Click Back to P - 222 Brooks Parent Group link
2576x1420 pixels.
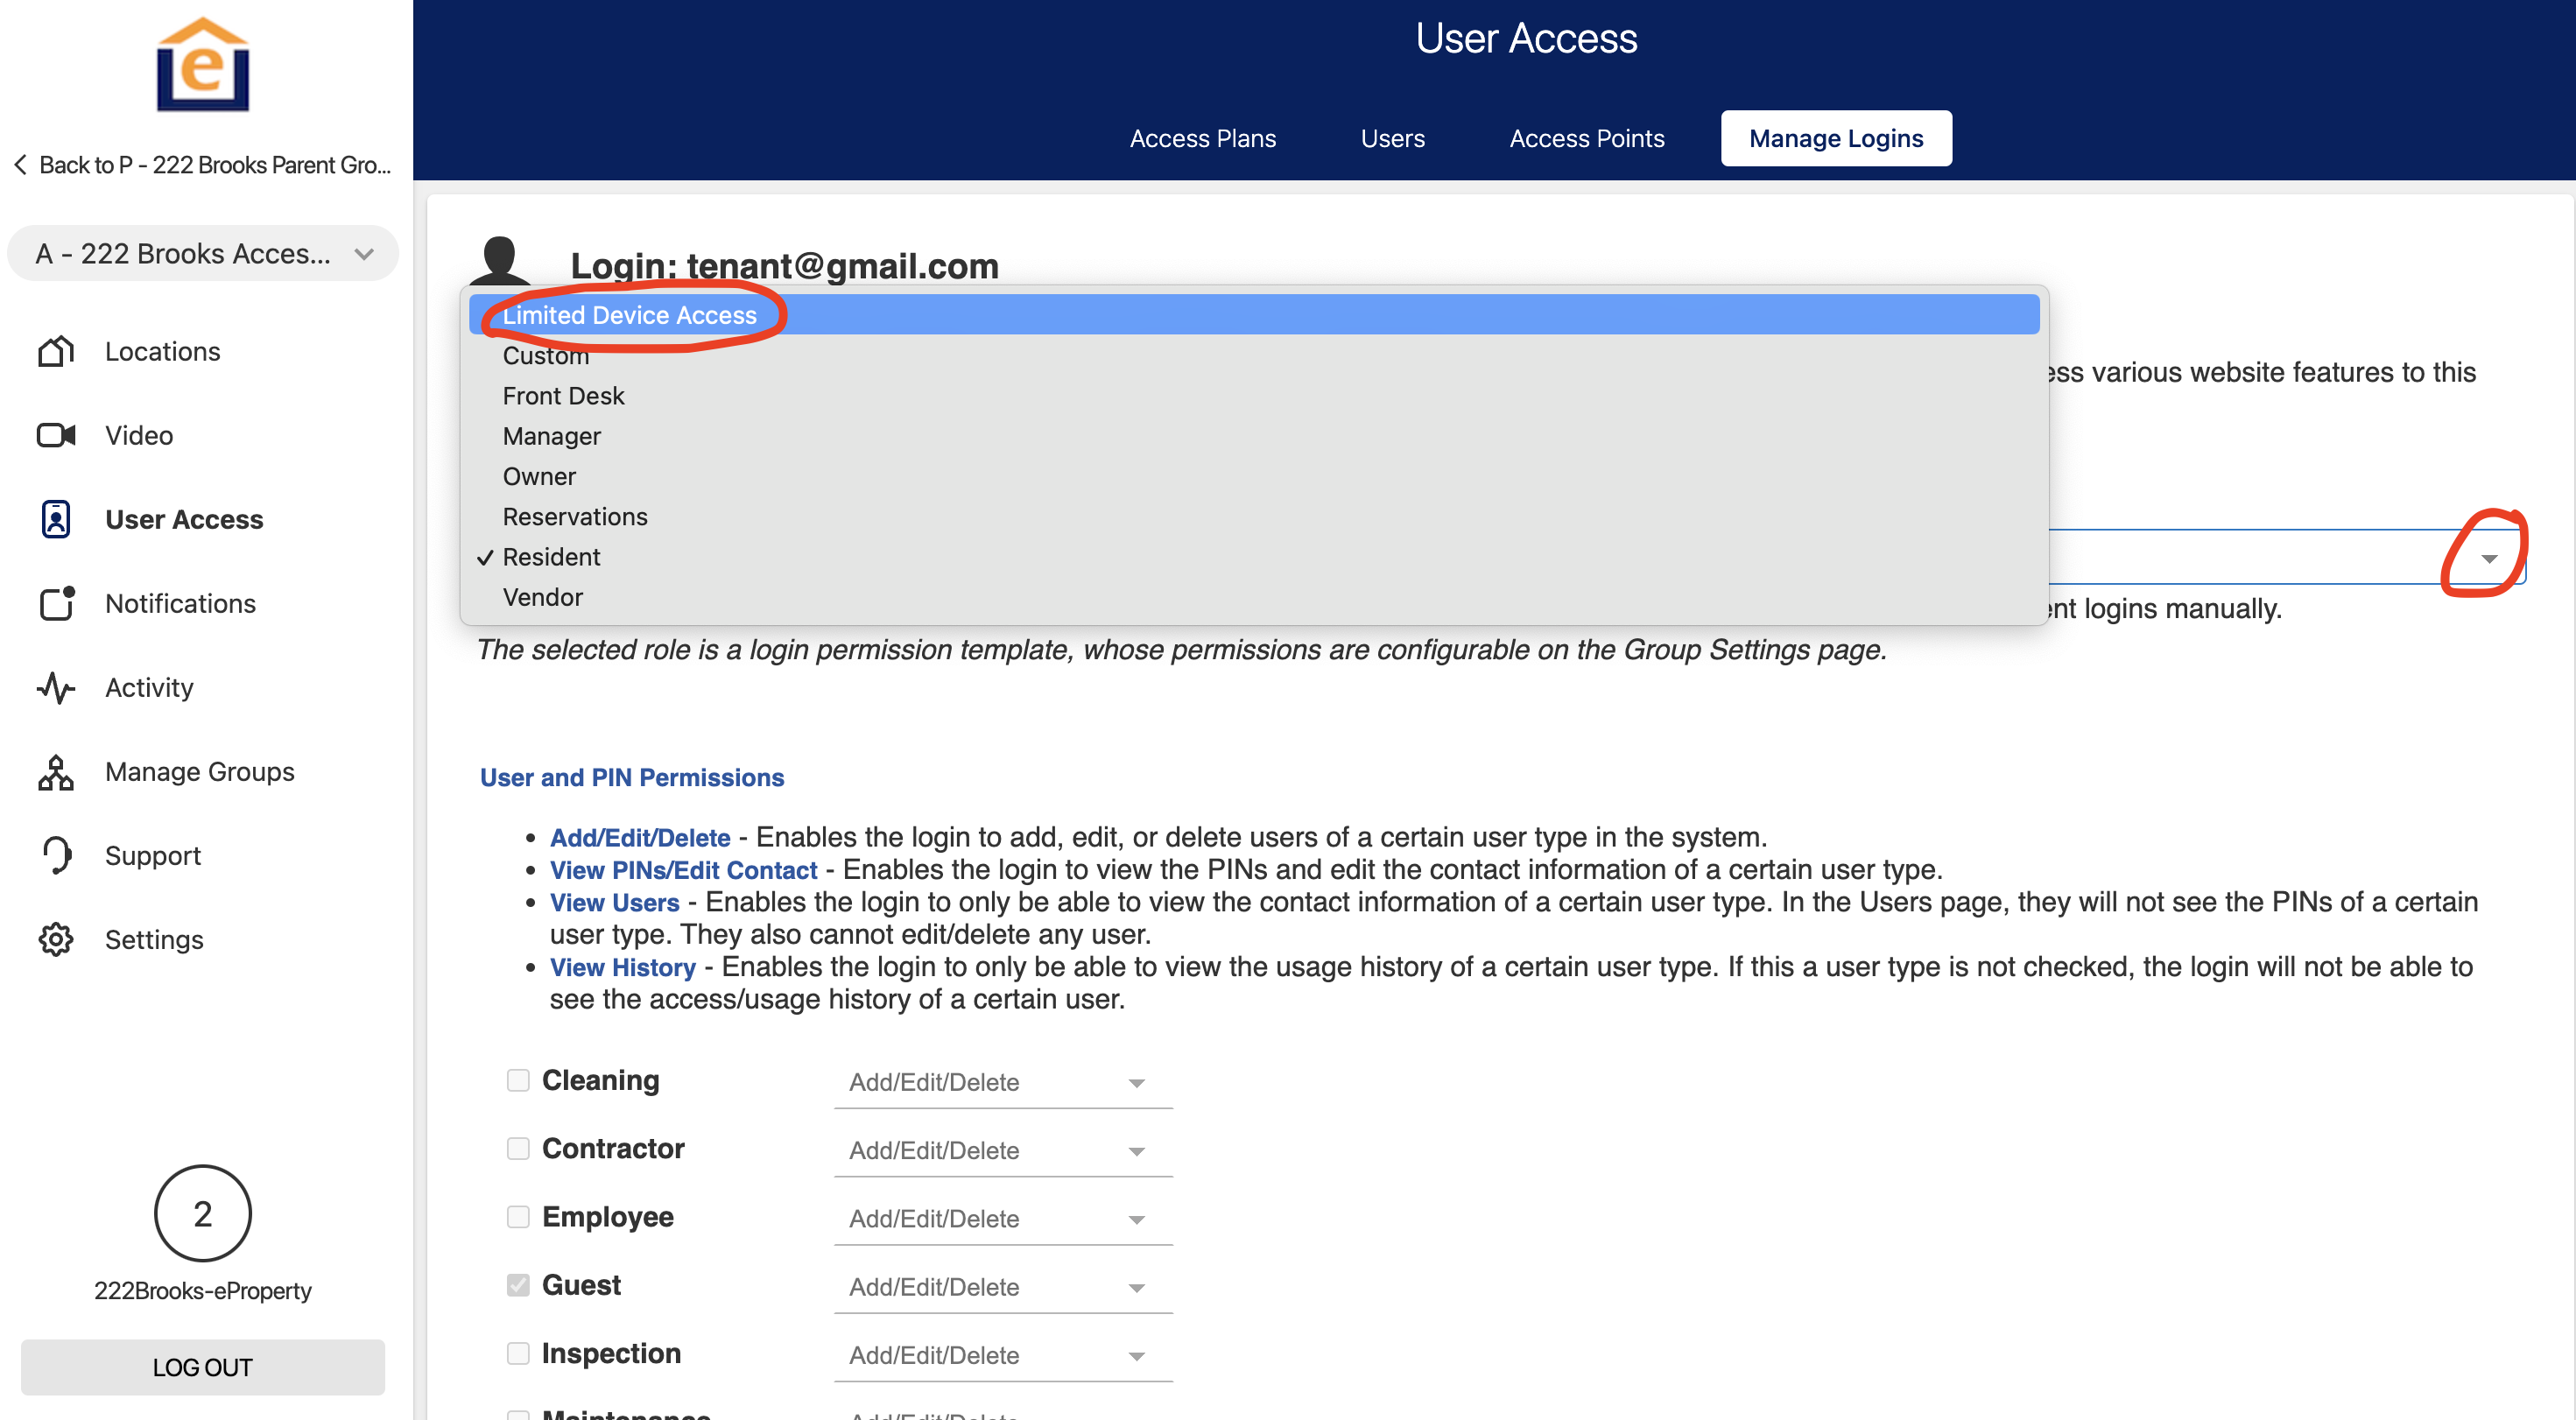[x=203, y=165]
